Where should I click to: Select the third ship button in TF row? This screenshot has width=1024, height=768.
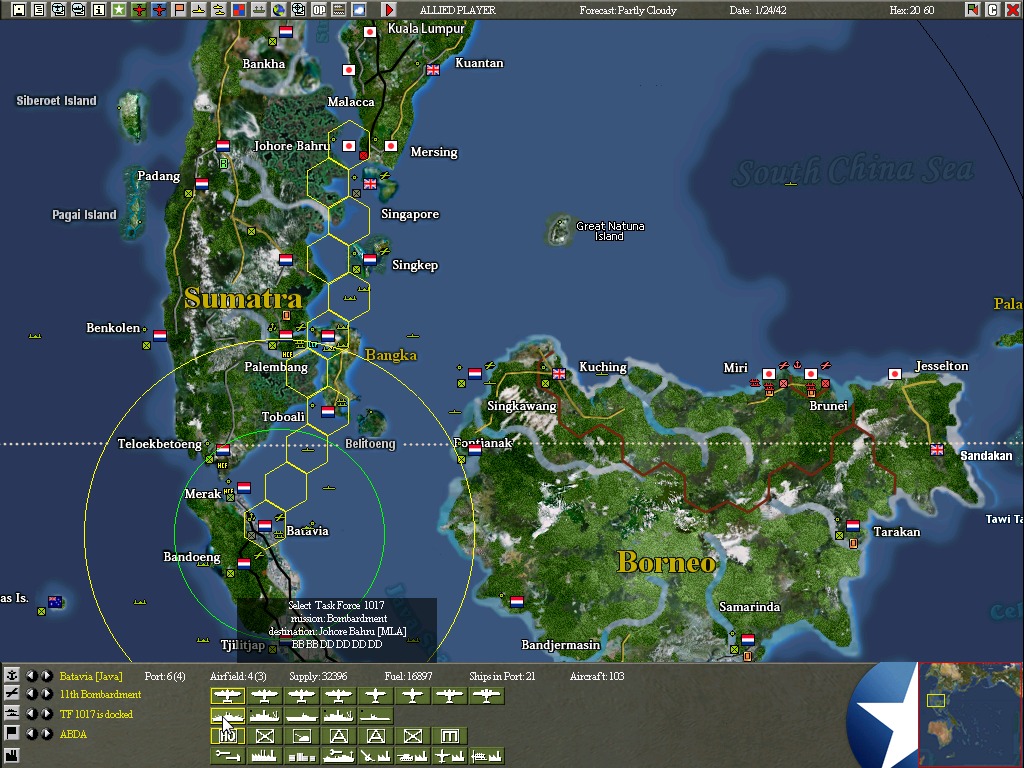[302, 716]
